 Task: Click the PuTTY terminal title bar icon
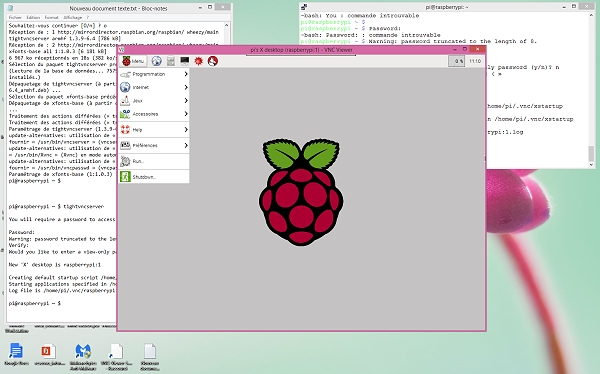[x=304, y=7]
